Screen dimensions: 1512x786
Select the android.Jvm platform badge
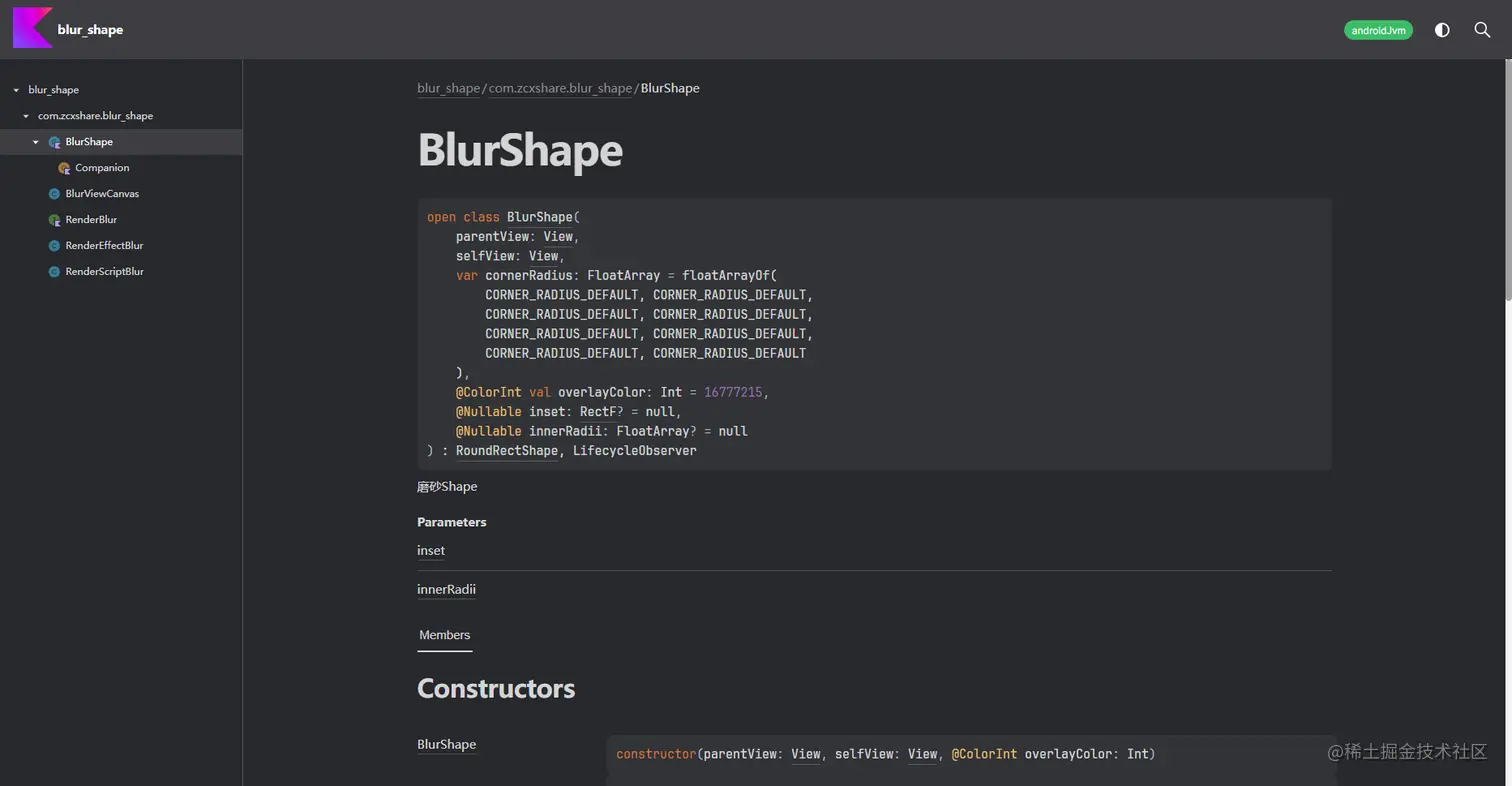point(1378,30)
